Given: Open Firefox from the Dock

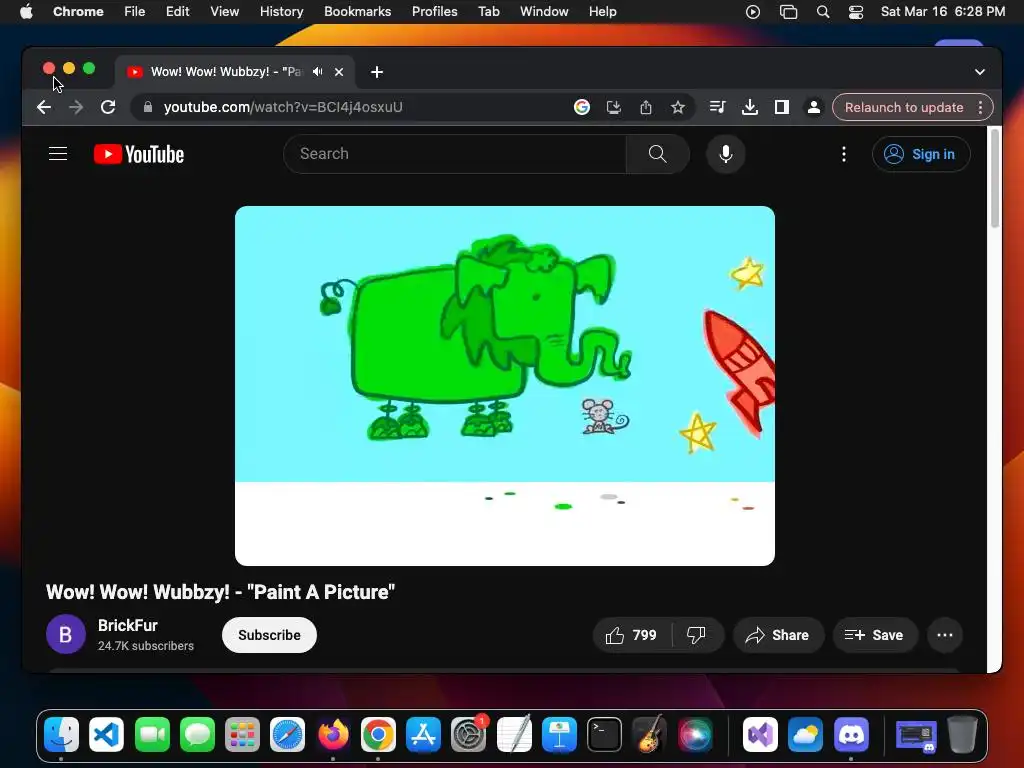Looking at the screenshot, I should [333, 735].
